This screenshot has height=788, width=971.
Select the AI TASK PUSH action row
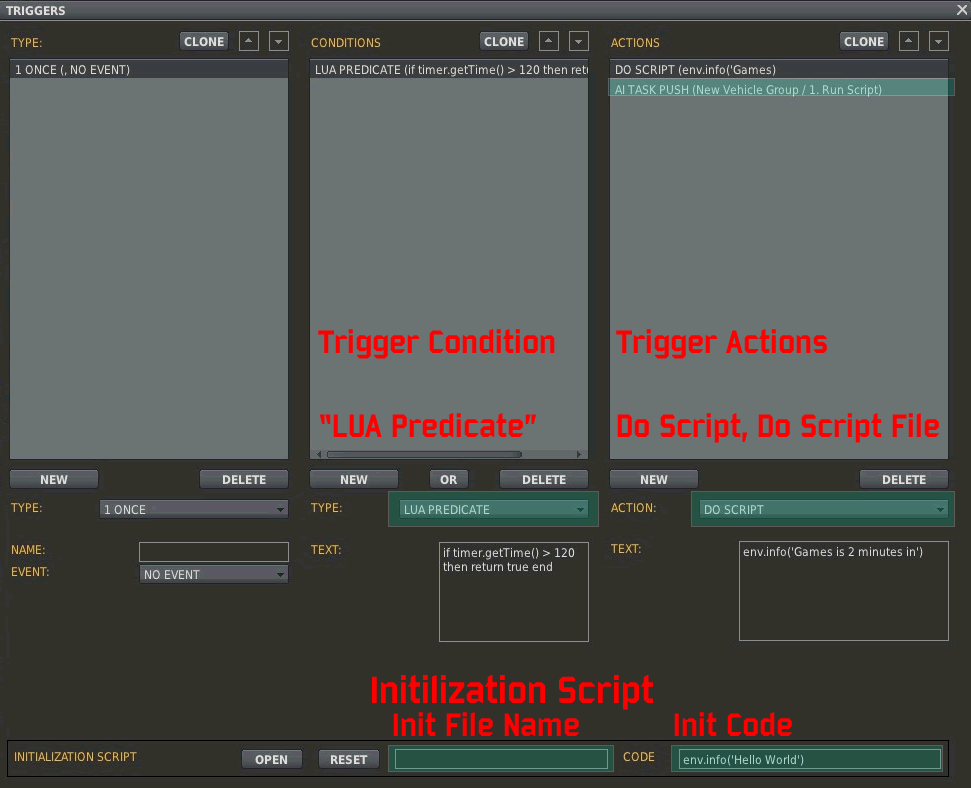pos(779,89)
